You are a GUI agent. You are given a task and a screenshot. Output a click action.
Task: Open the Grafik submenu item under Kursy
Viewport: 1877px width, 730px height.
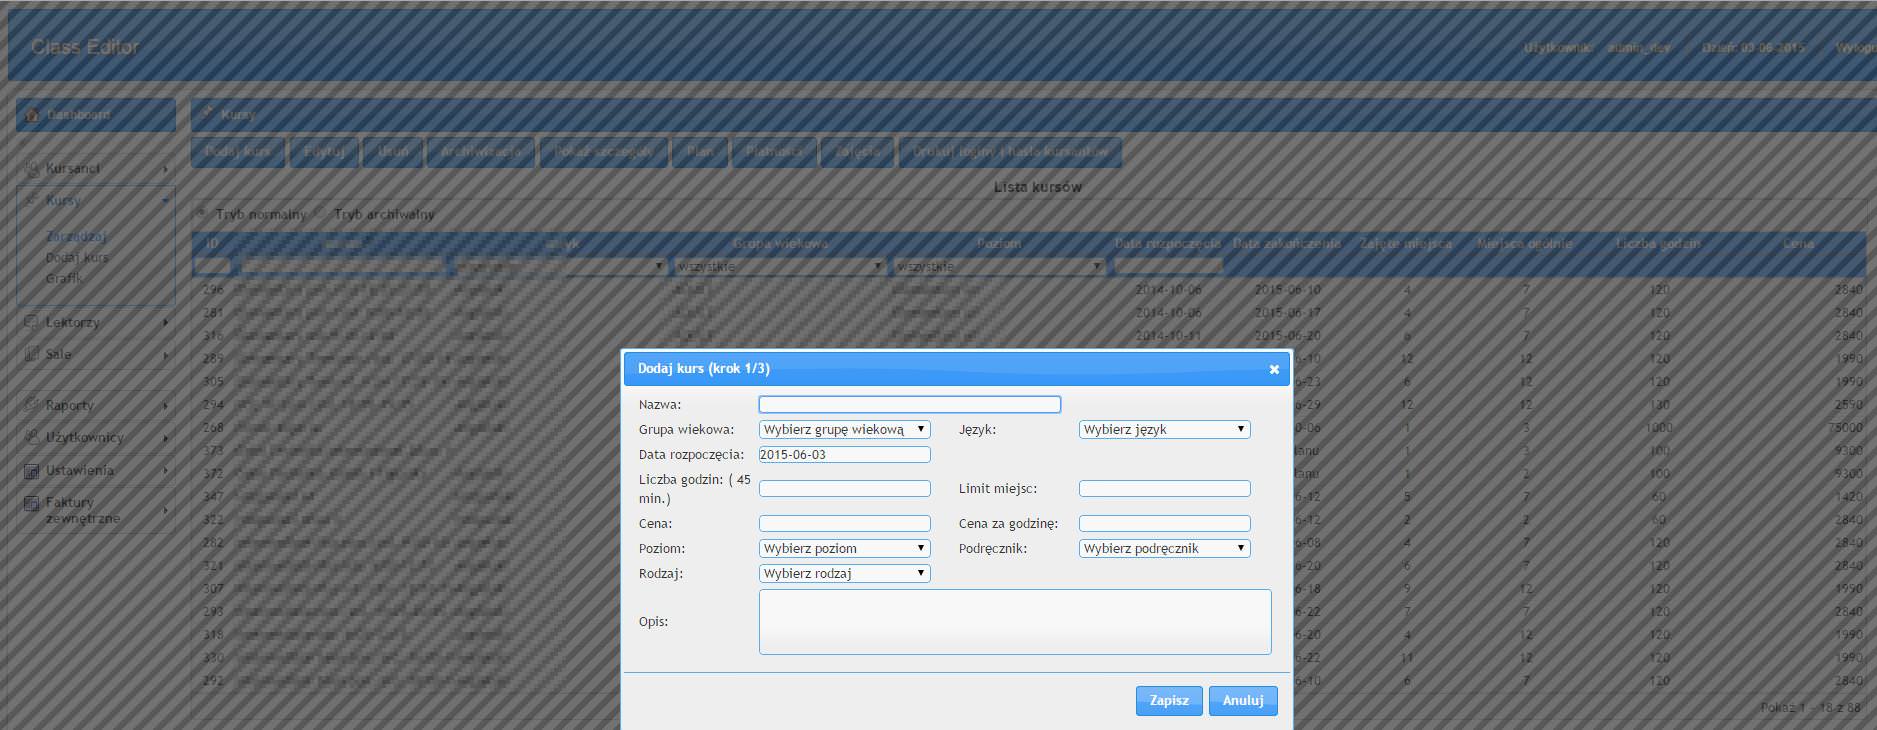64,278
